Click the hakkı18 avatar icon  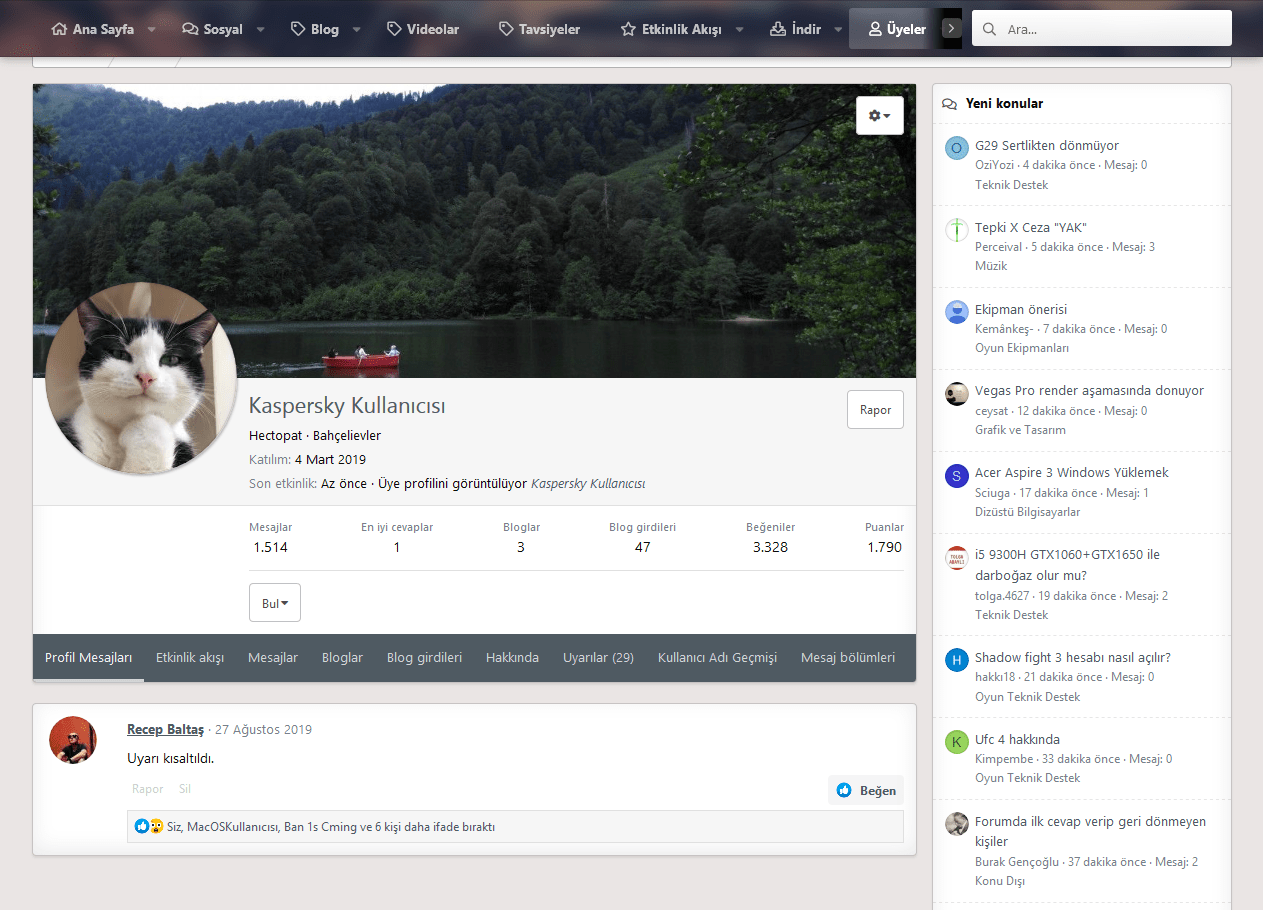pyautogui.click(x=957, y=660)
